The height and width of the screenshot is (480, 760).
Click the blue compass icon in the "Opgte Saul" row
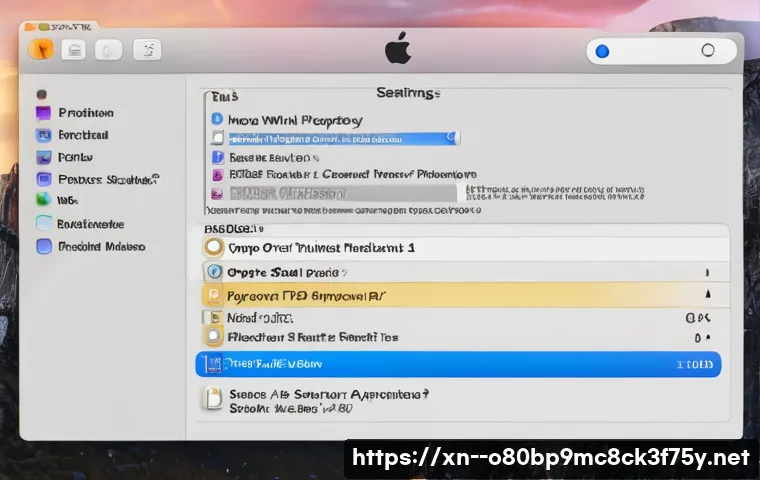pos(213,271)
